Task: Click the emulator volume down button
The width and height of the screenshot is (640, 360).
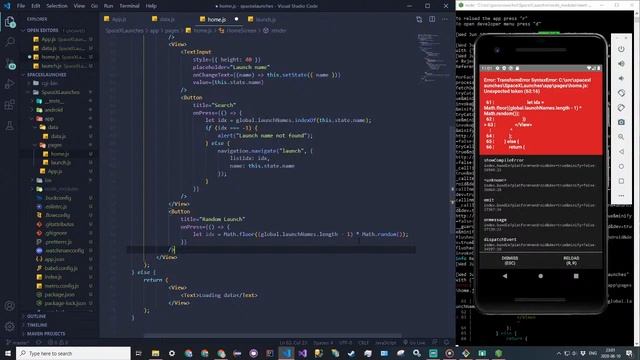Action: point(621,78)
